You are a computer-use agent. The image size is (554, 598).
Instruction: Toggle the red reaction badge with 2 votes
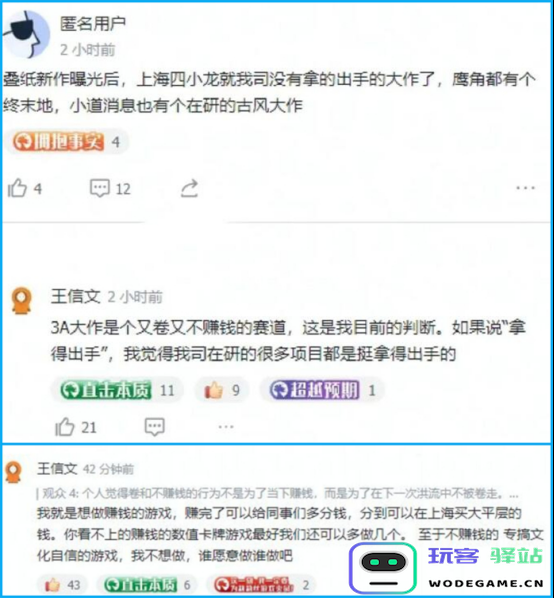tap(261, 585)
